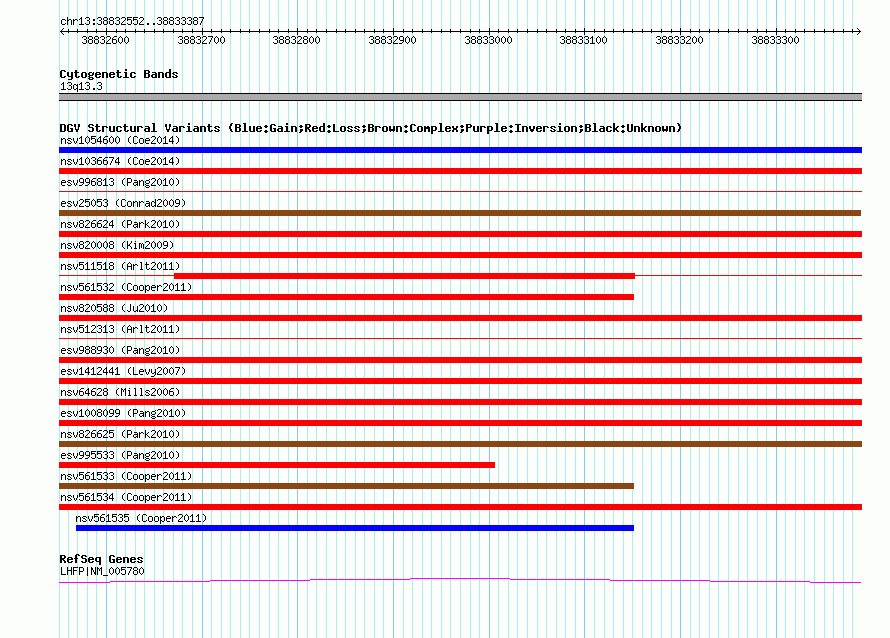
Task: Click the nsv820588 (Ju2010) label
Action: [114, 308]
